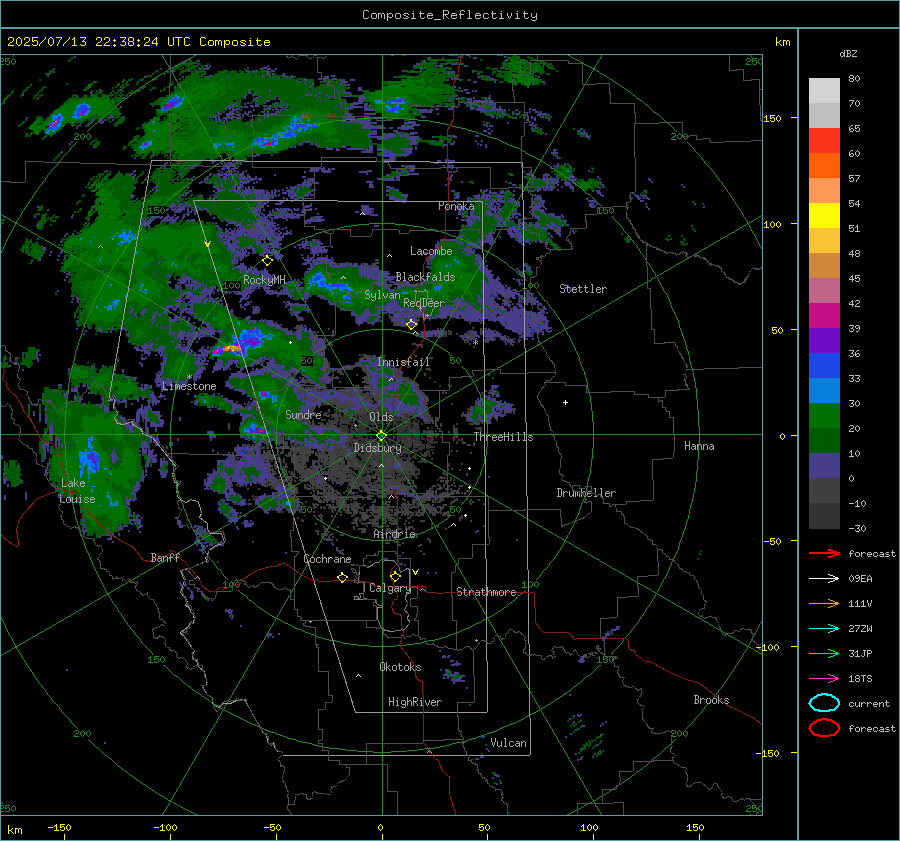The height and width of the screenshot is (841, 900).
Task: Click the yellow diamond marker below Cochrane
Action: coord(342,578)
